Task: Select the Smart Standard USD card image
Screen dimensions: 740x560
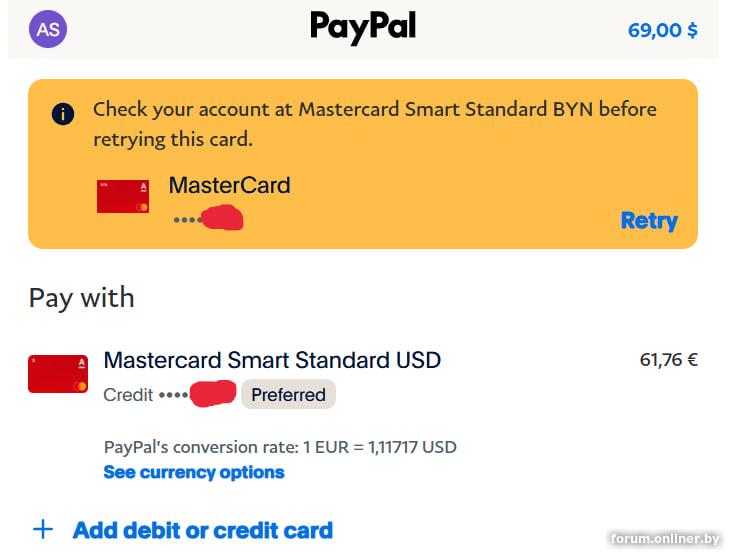Action: [x=58, y=372]
